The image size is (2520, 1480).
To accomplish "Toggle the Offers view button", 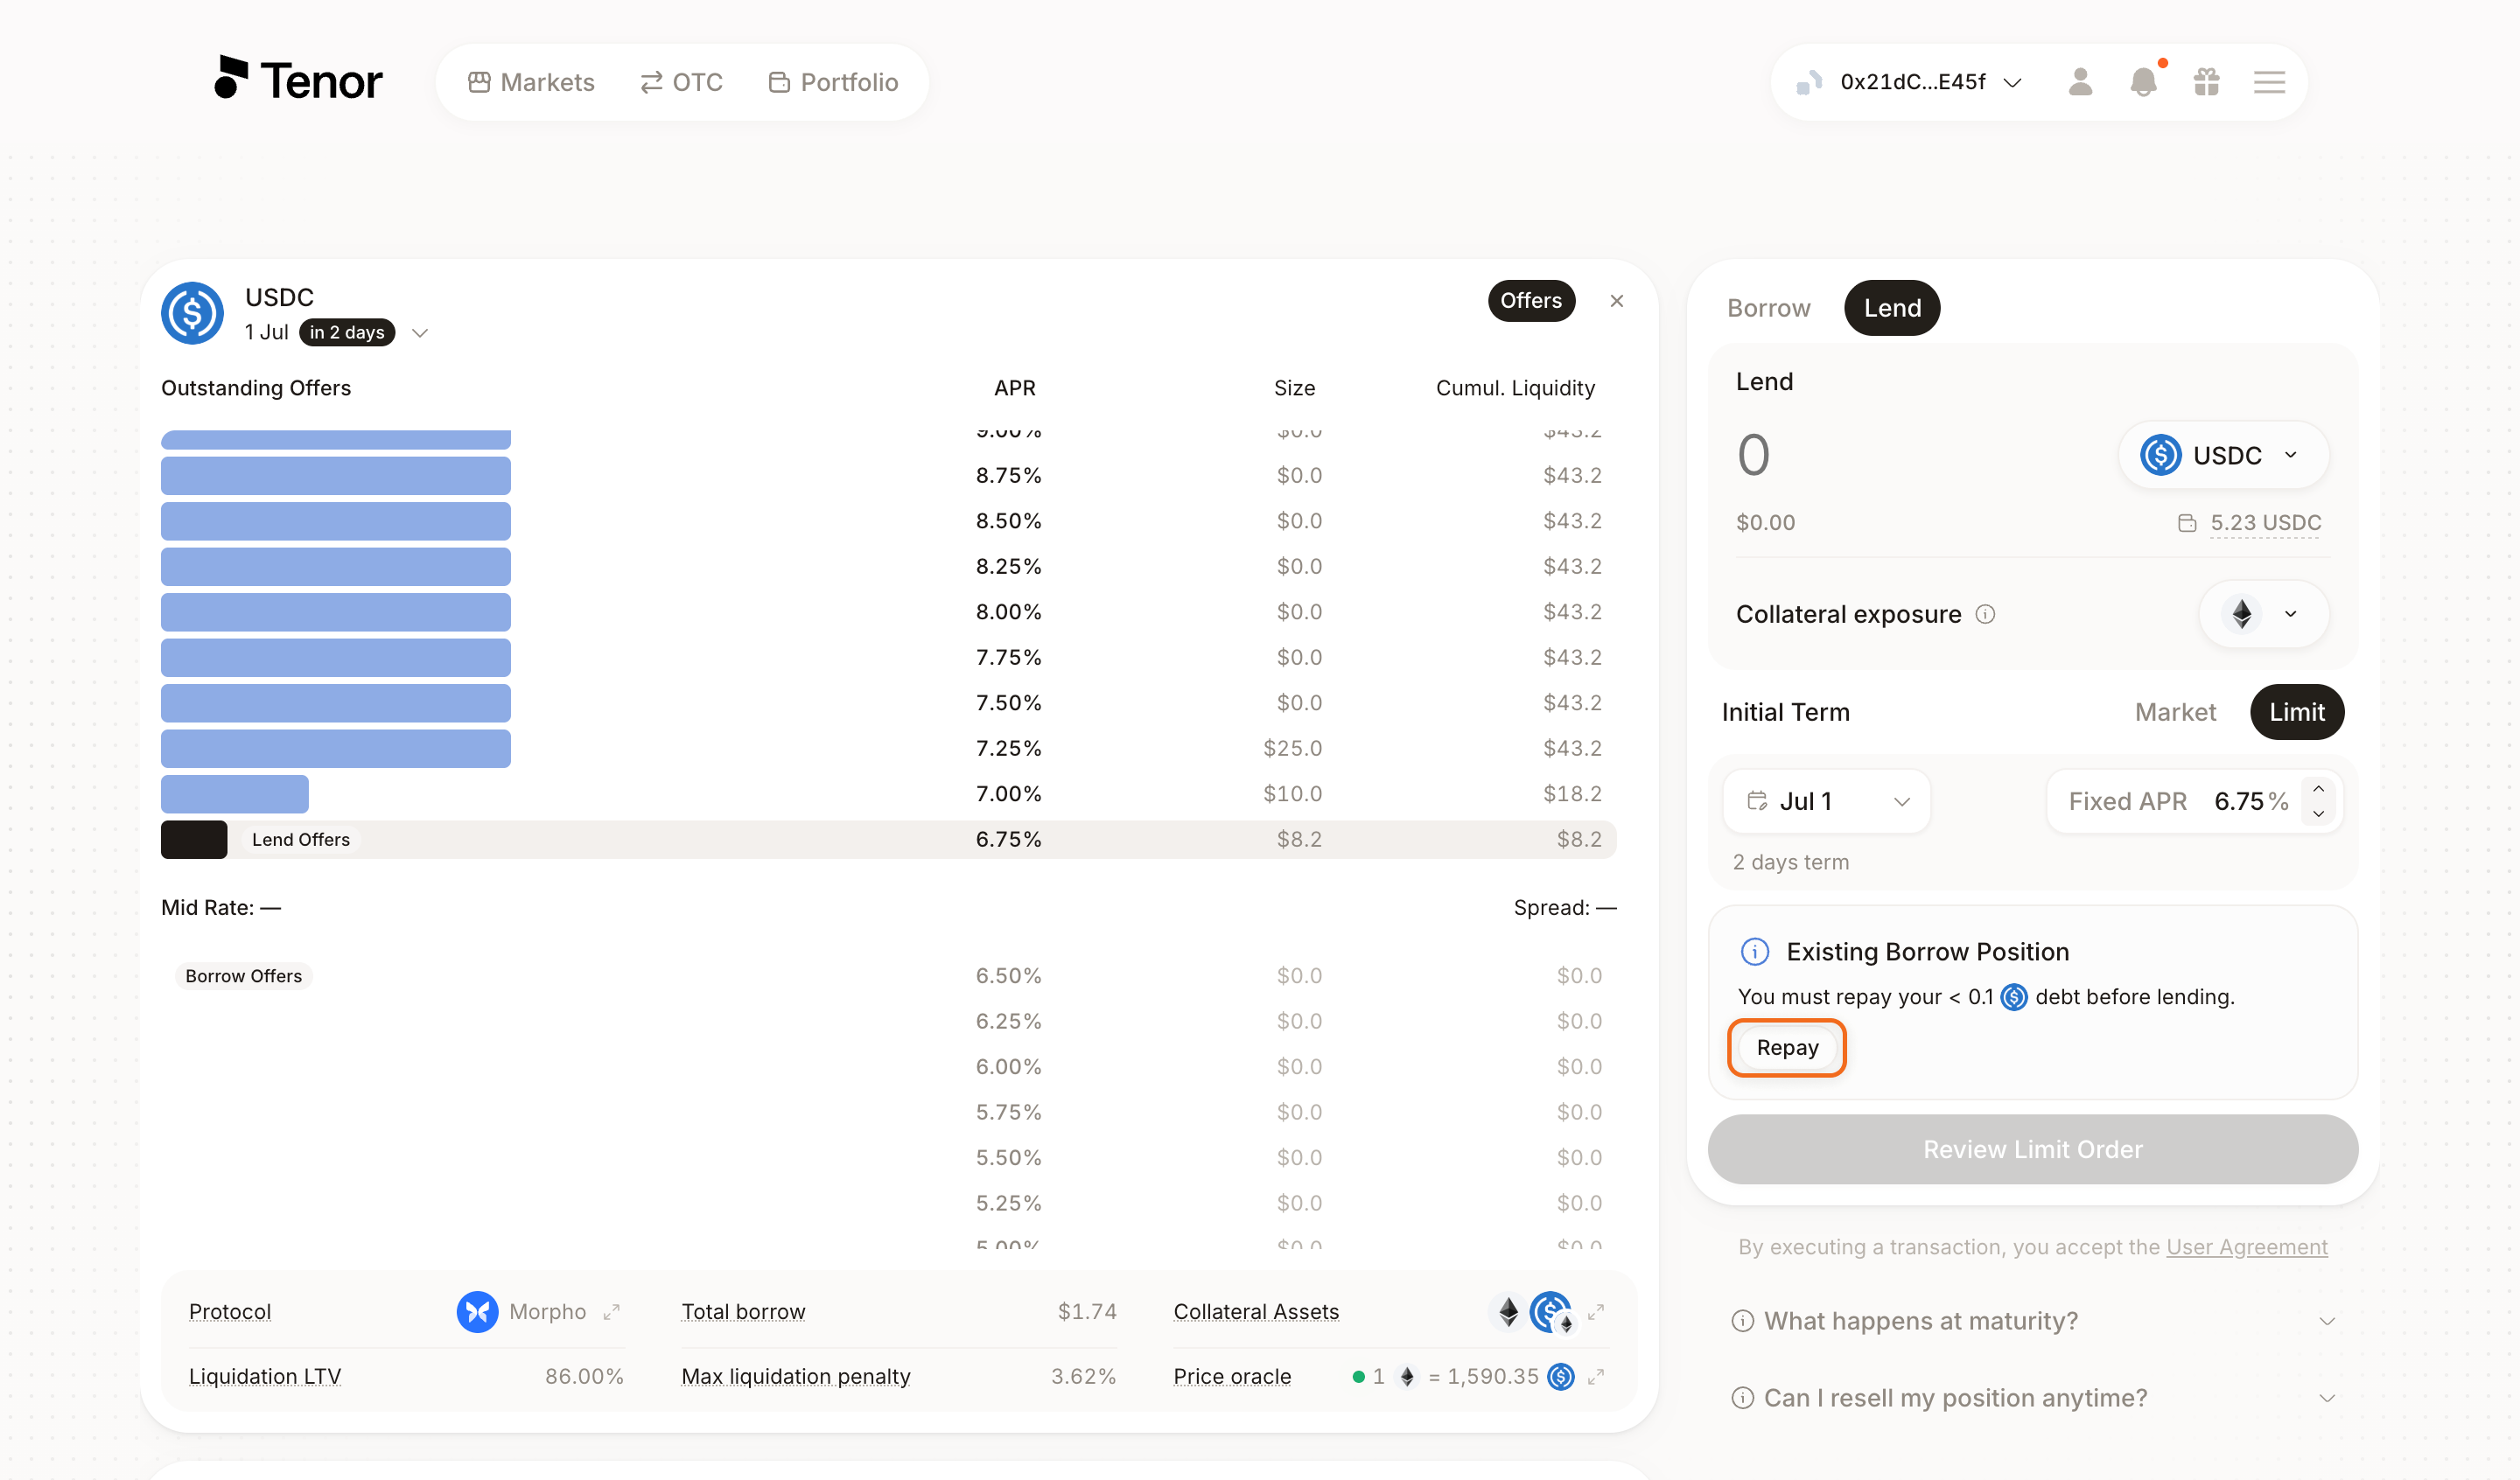I will coord(1531,301).
